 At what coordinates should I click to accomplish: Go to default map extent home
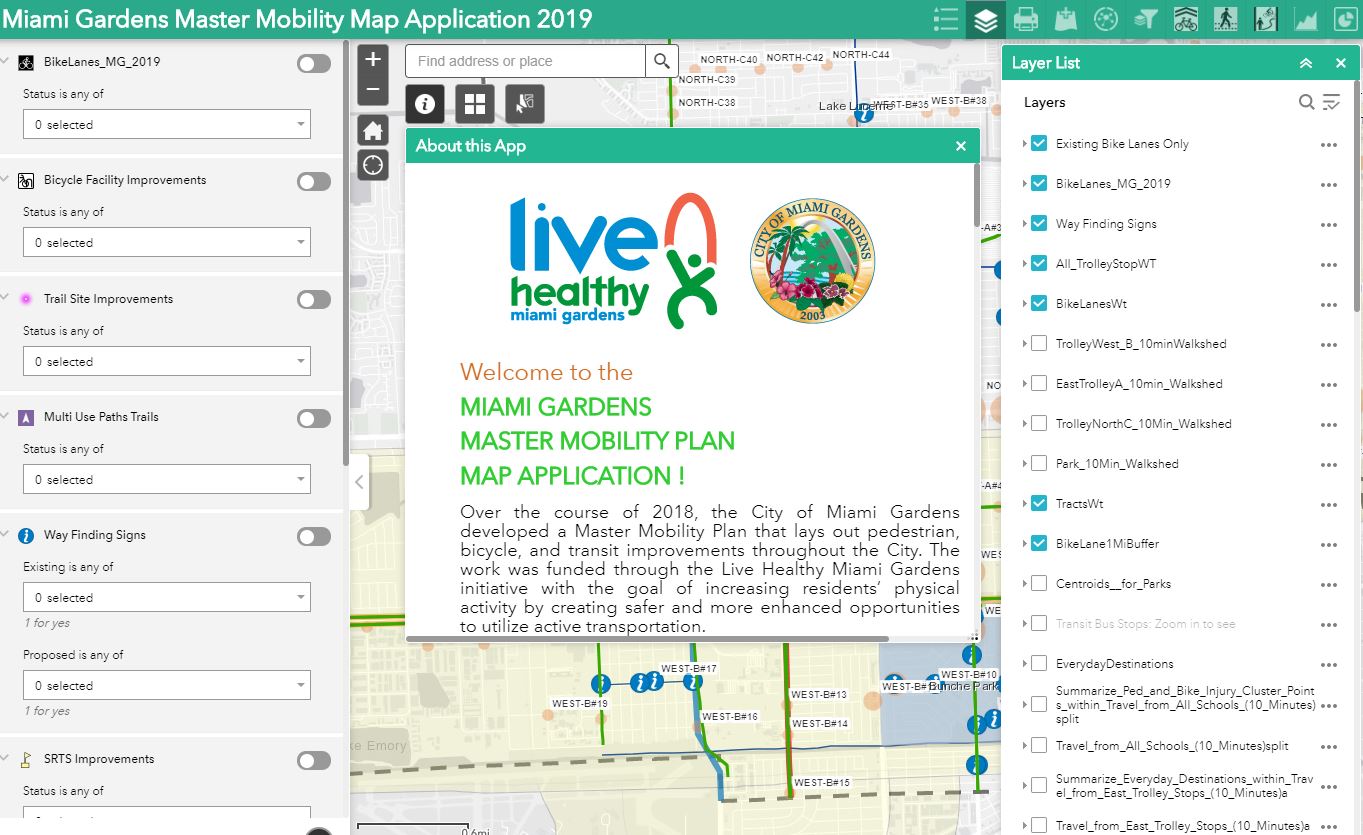(373, 130)
